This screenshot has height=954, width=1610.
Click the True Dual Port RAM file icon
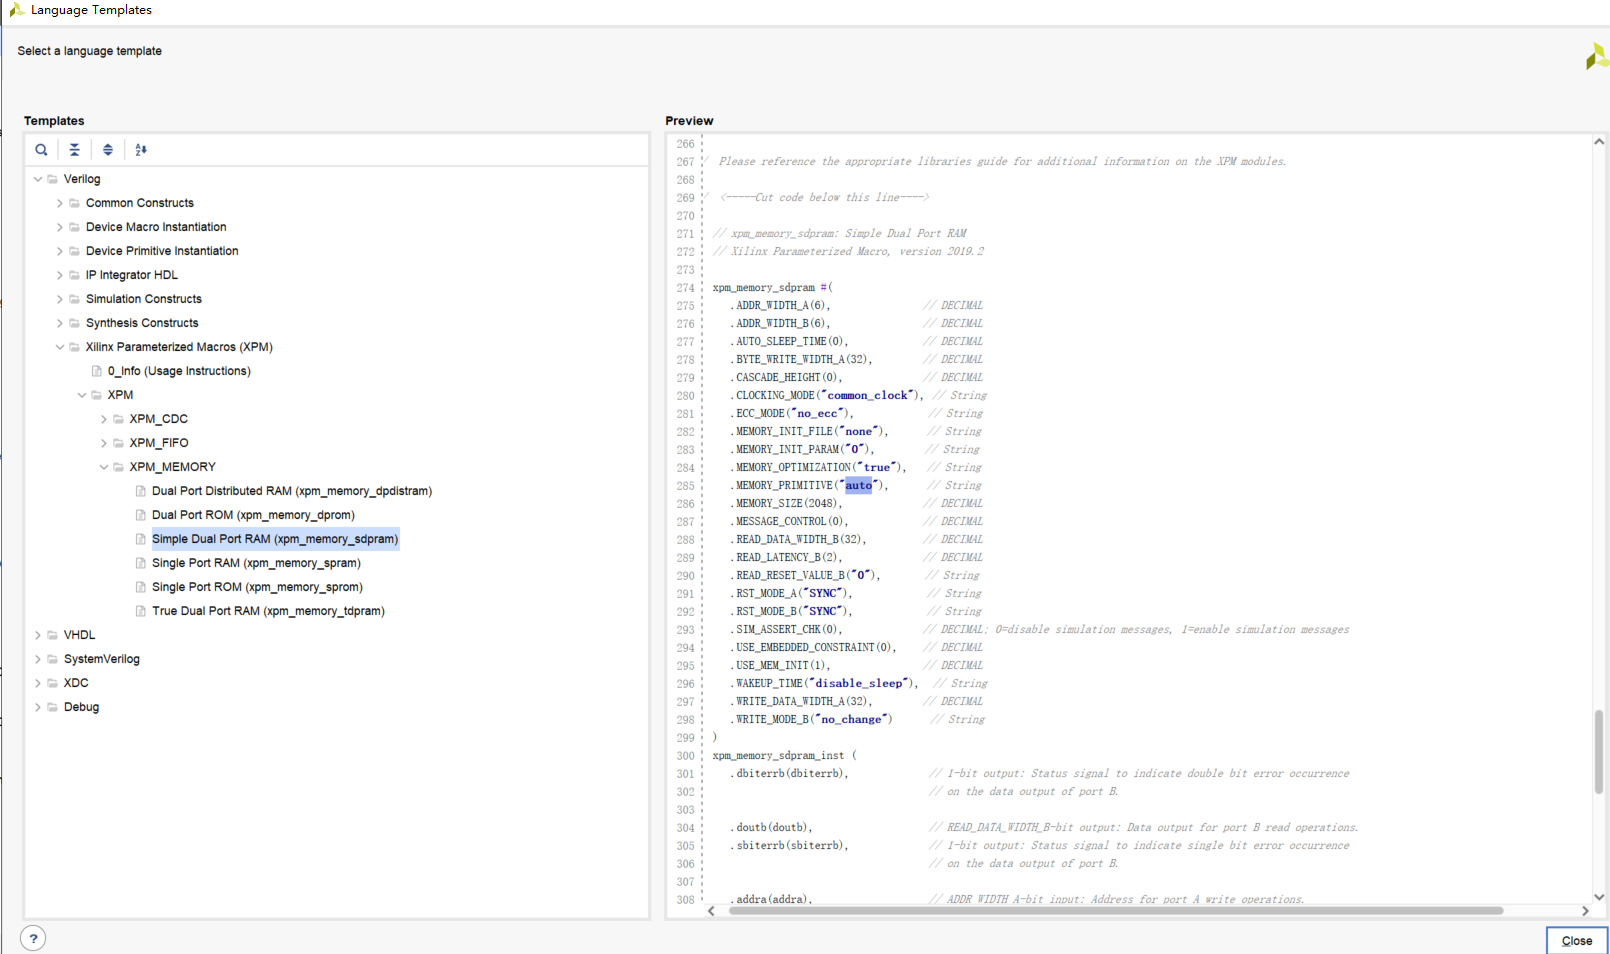pos(141,611)
